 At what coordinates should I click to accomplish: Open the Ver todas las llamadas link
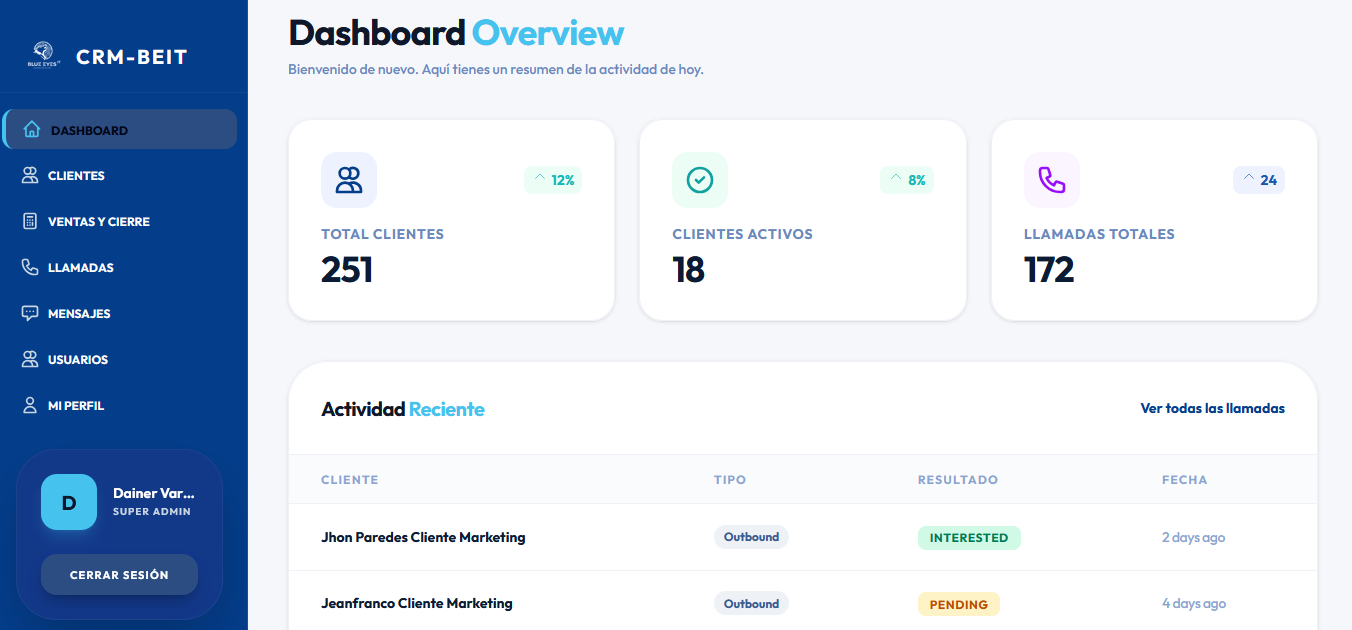click(1213, 408)
